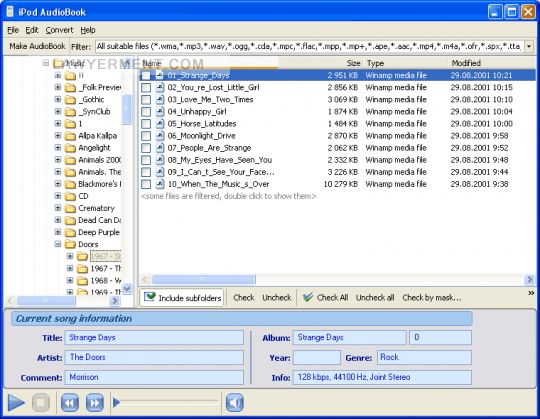Click the 01_Strange_Days file icon
The height and width of the screenshot is (419, 540).
click(159, 75)
